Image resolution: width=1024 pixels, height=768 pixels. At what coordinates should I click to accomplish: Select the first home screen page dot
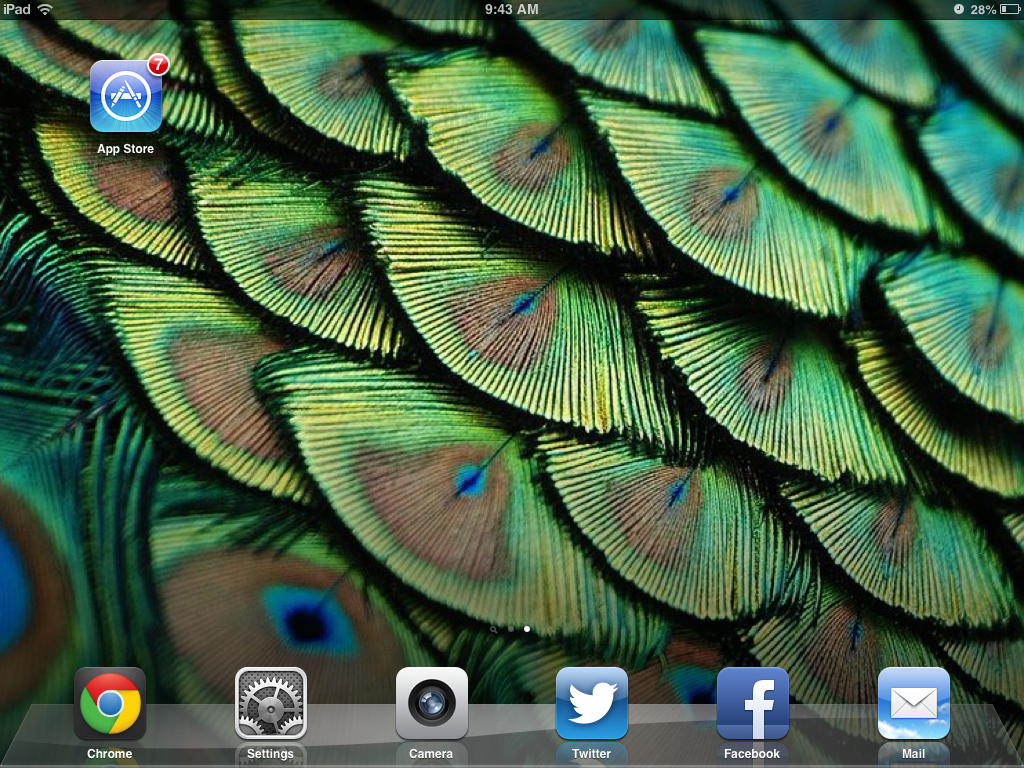[511, 630]
